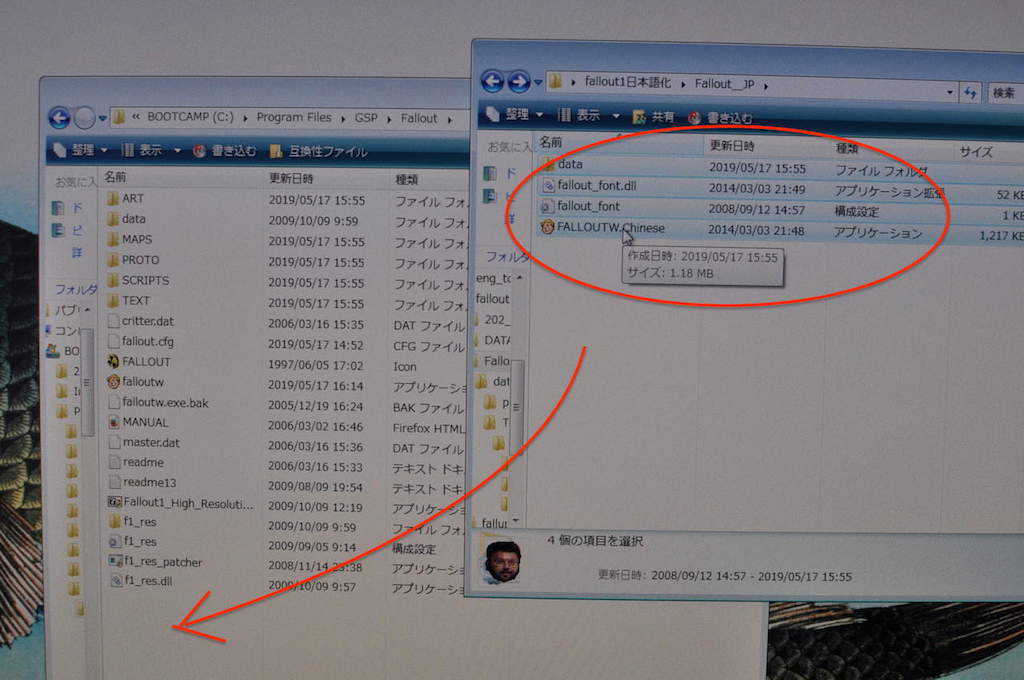Select the critter.dat file icon

(114, 321)
